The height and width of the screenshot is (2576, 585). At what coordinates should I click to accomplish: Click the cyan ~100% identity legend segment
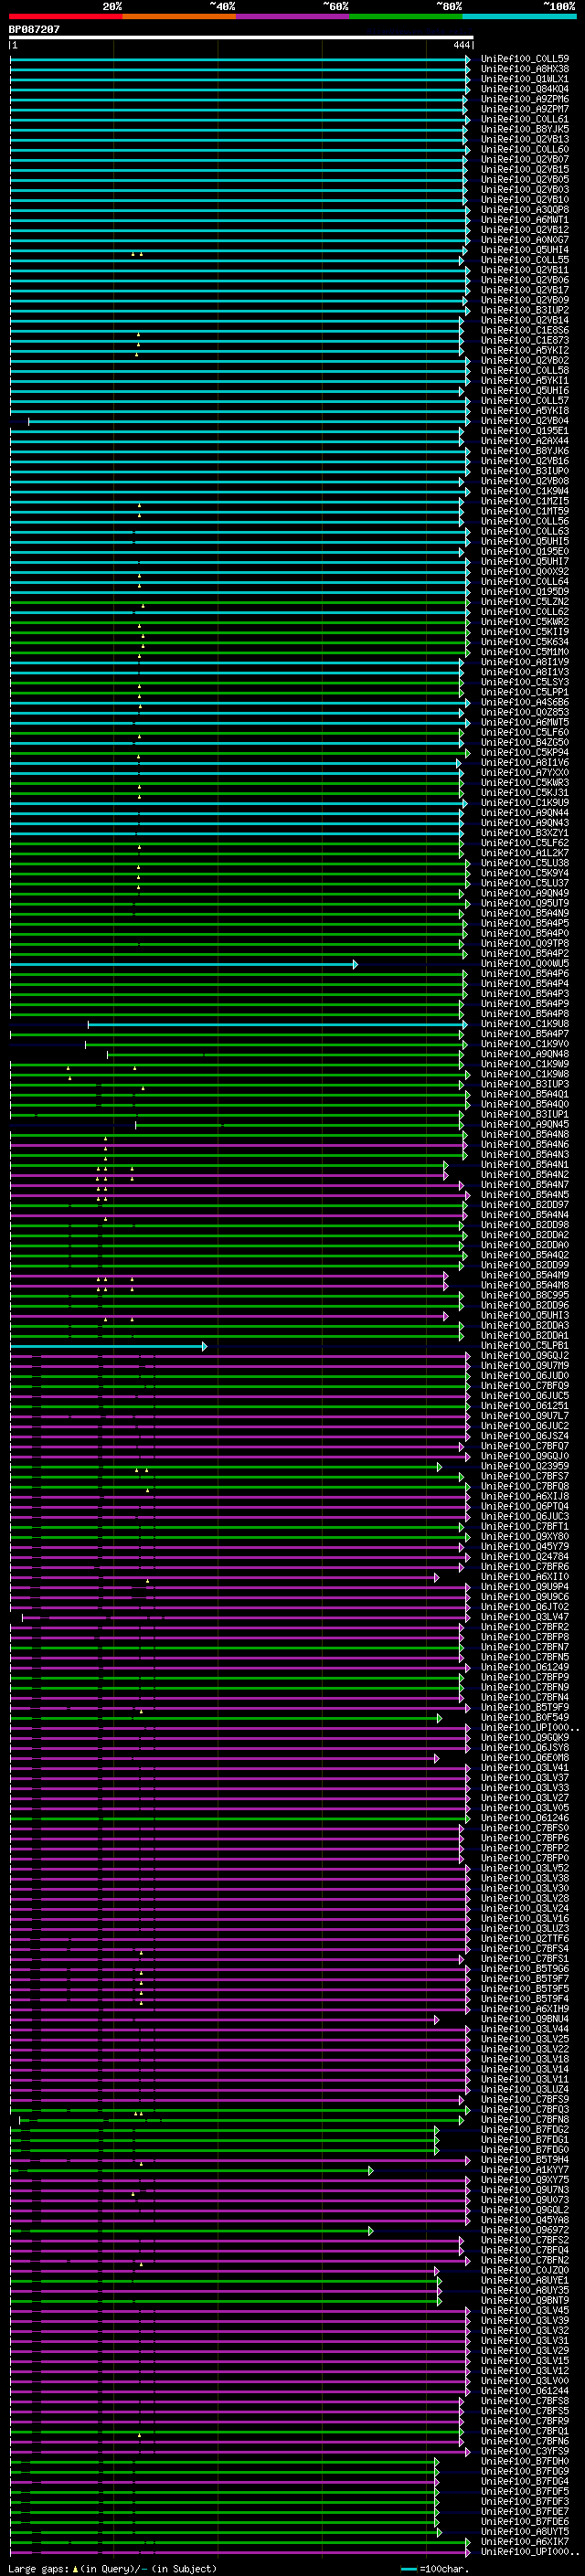[x=520, y=16]
